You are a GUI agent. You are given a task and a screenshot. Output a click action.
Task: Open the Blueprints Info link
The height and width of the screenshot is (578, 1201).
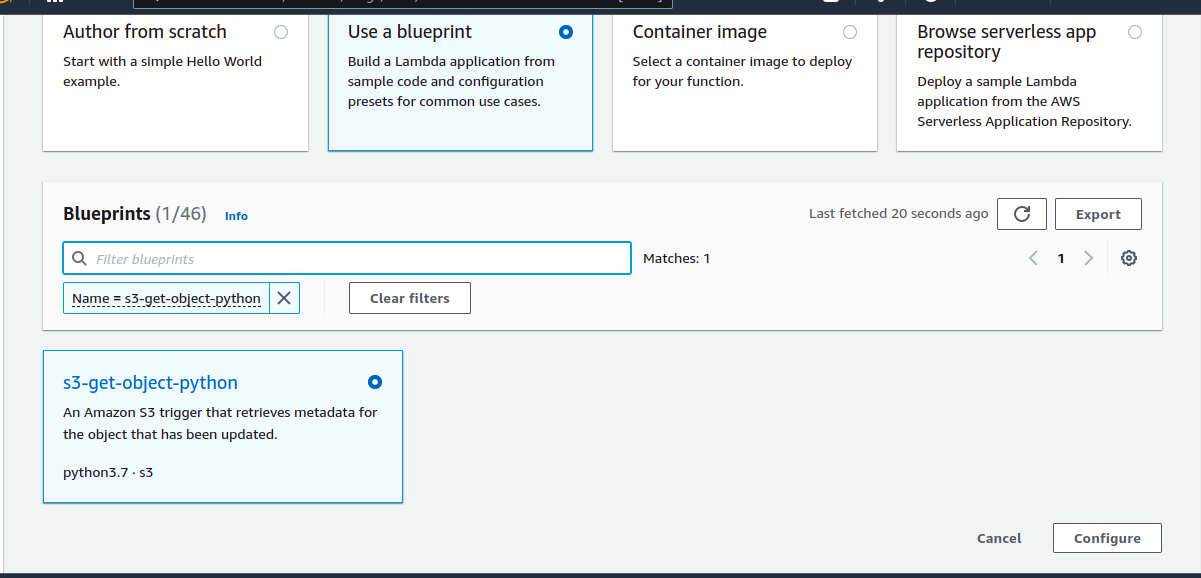[x=236, y=216]
